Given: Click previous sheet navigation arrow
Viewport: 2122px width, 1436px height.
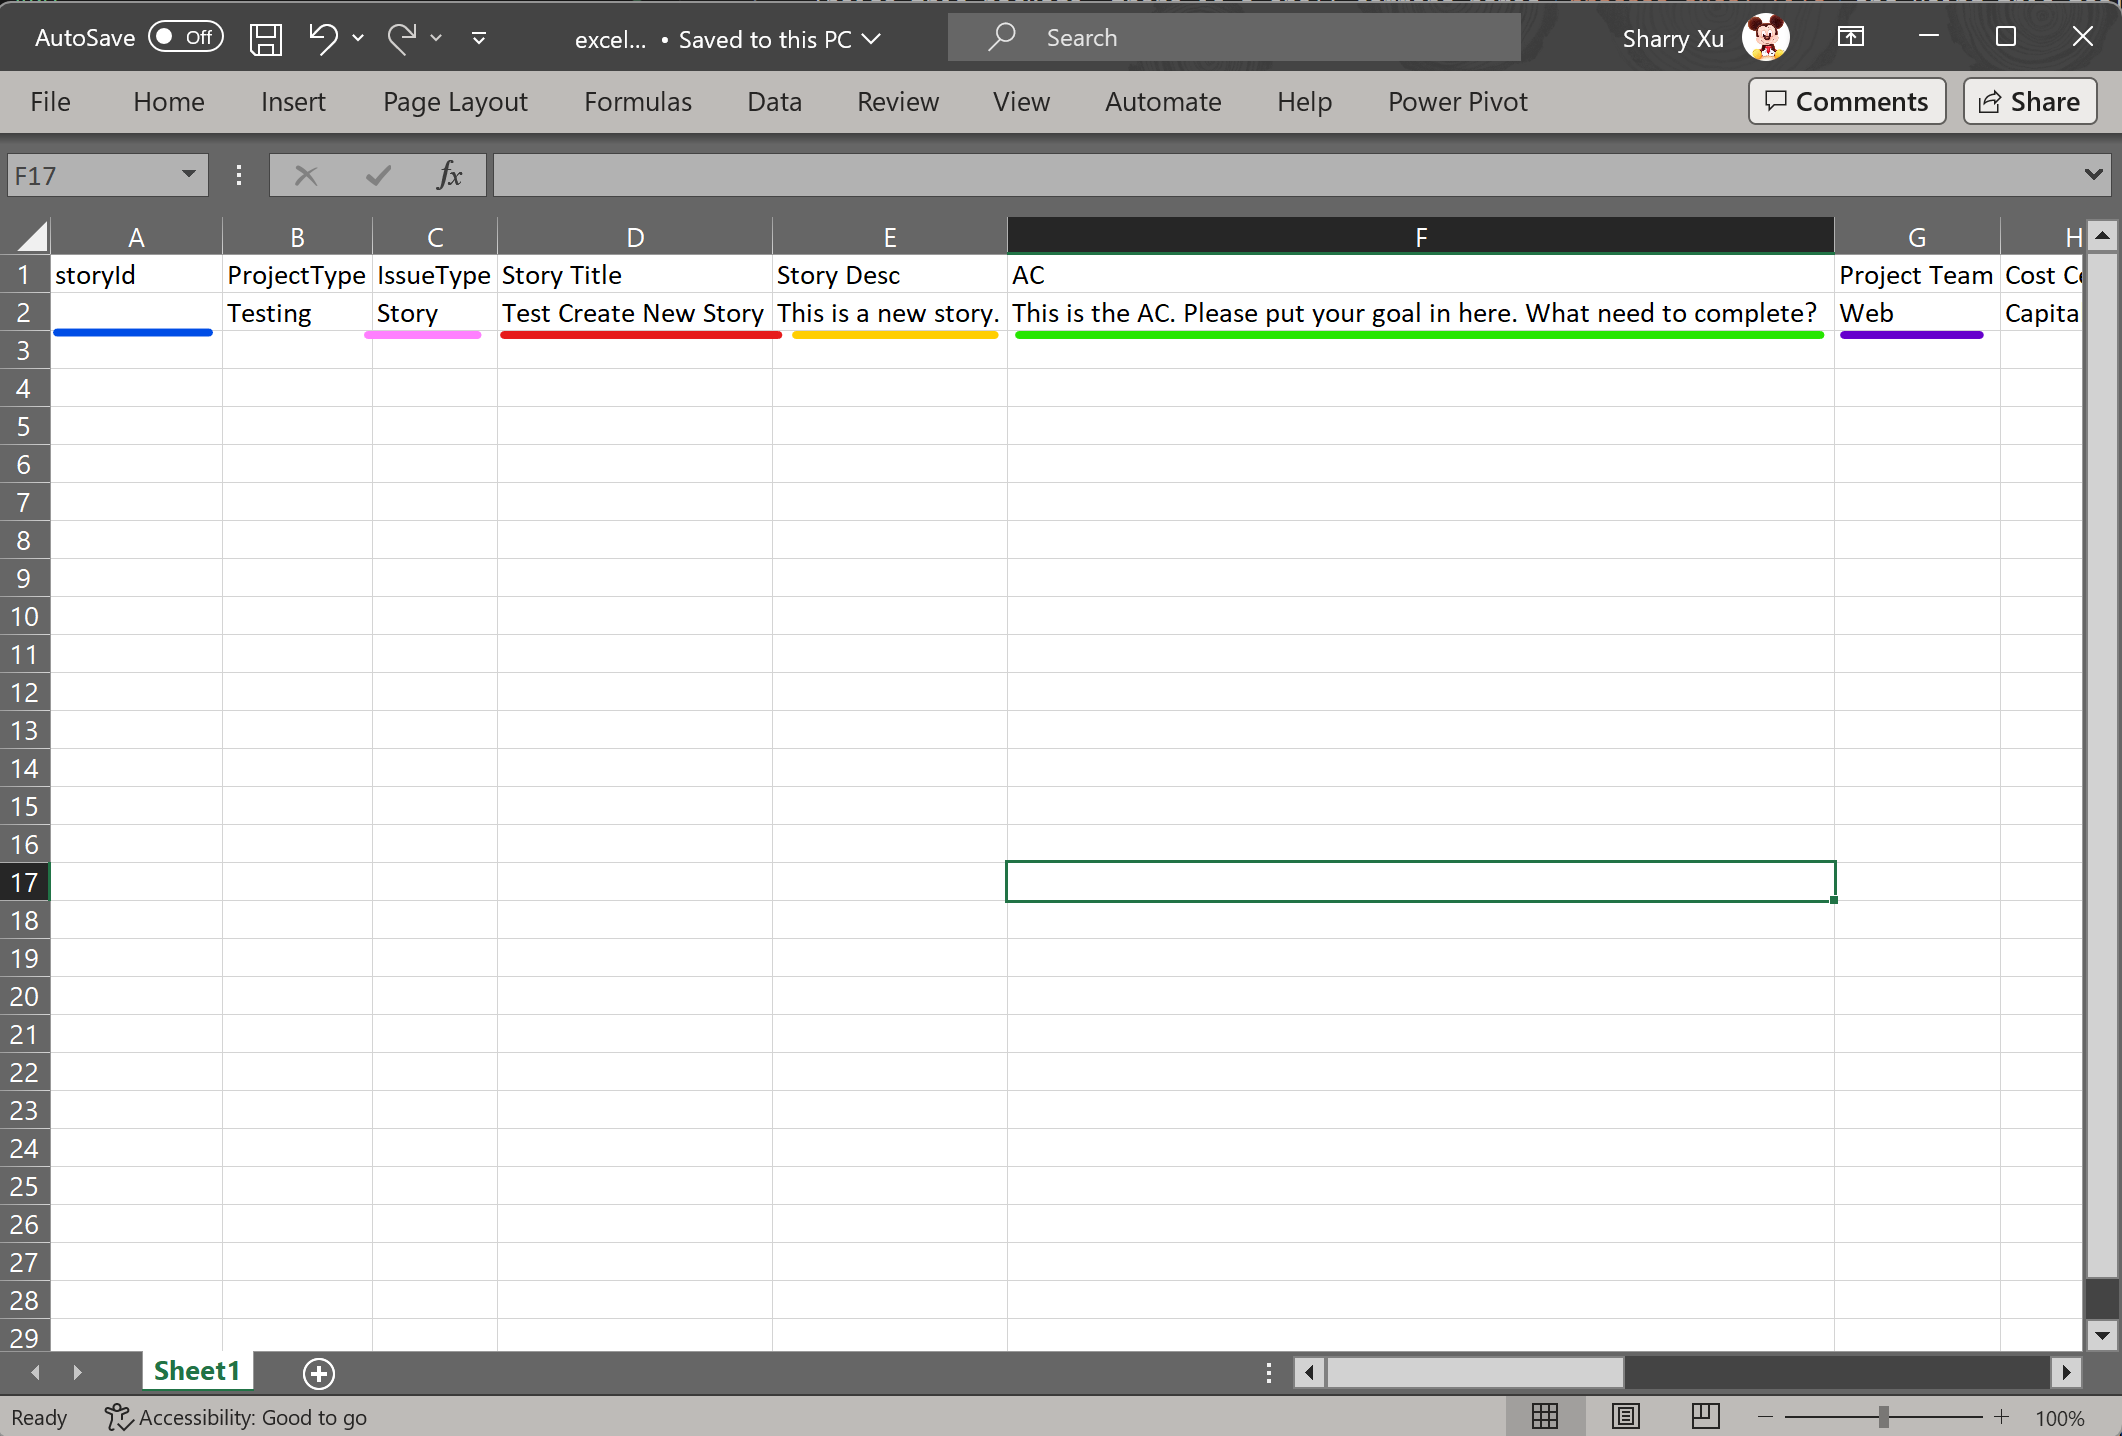Looking at the screenshot, I should coord(36,1372).
